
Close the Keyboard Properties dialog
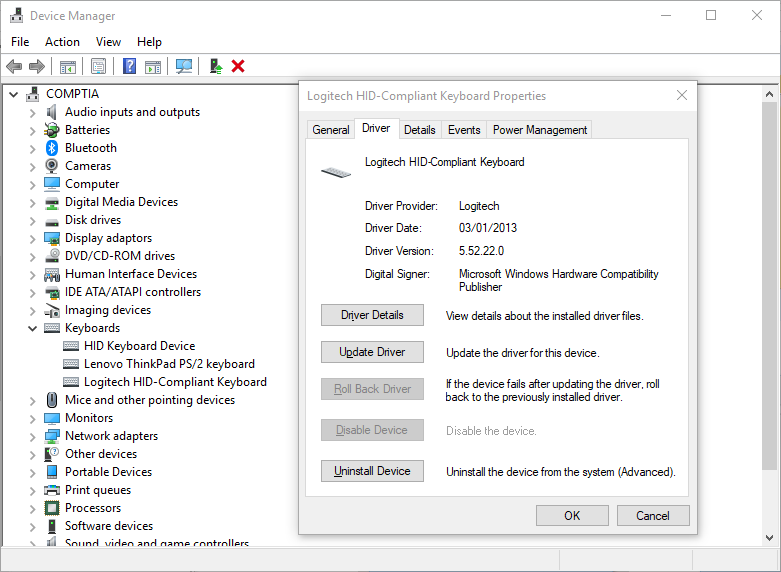pos(682,95)
